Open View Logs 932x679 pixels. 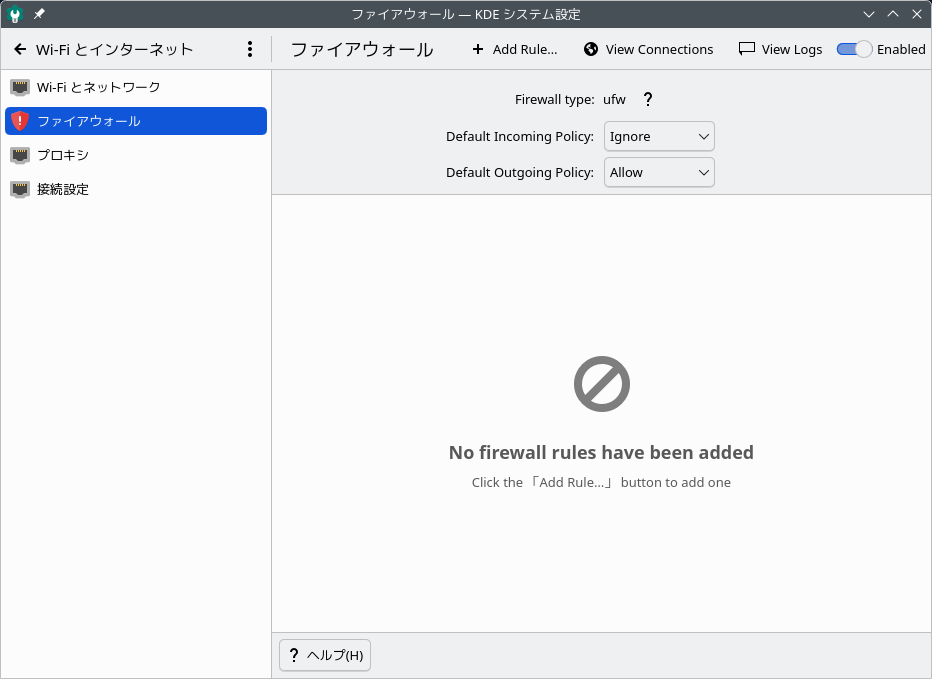(780, 49)
